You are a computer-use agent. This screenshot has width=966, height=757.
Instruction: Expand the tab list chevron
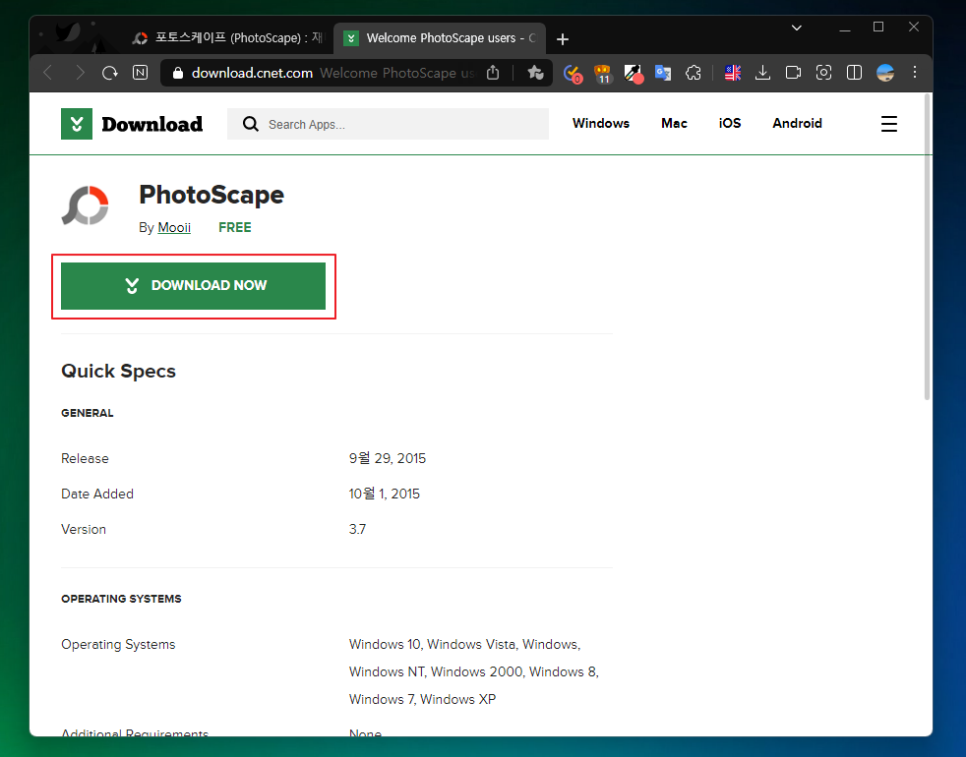797,28
